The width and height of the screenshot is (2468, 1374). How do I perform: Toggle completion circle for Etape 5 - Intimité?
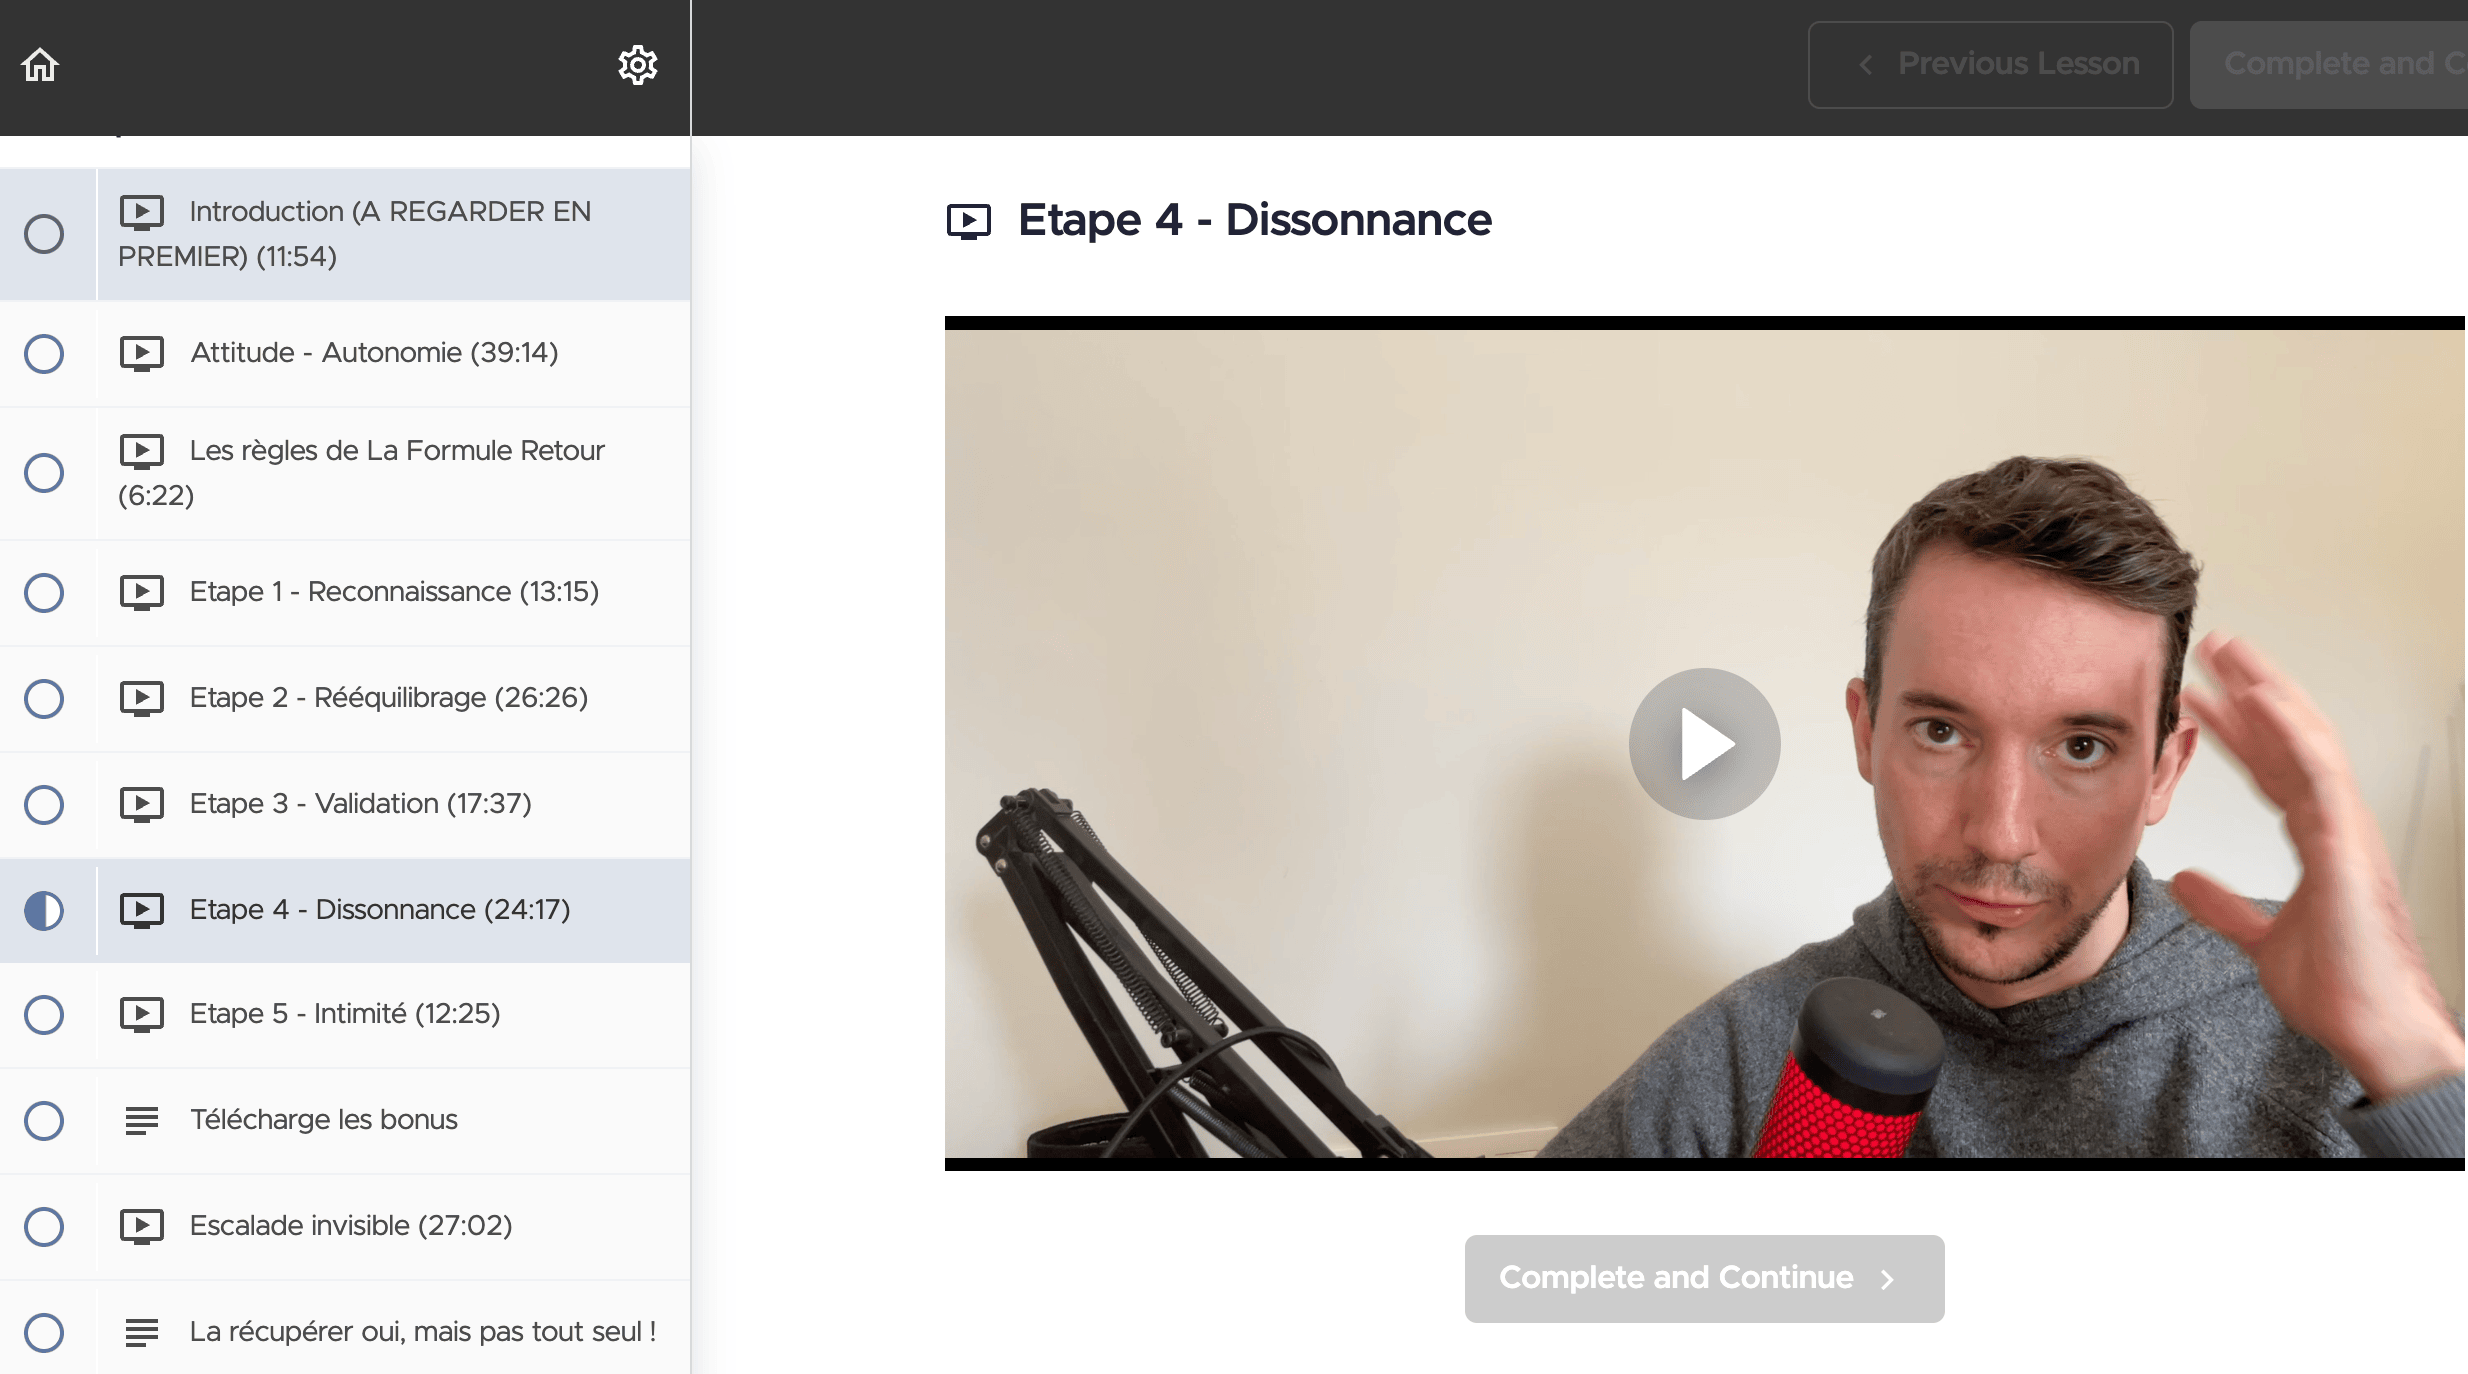point(44,1014)
